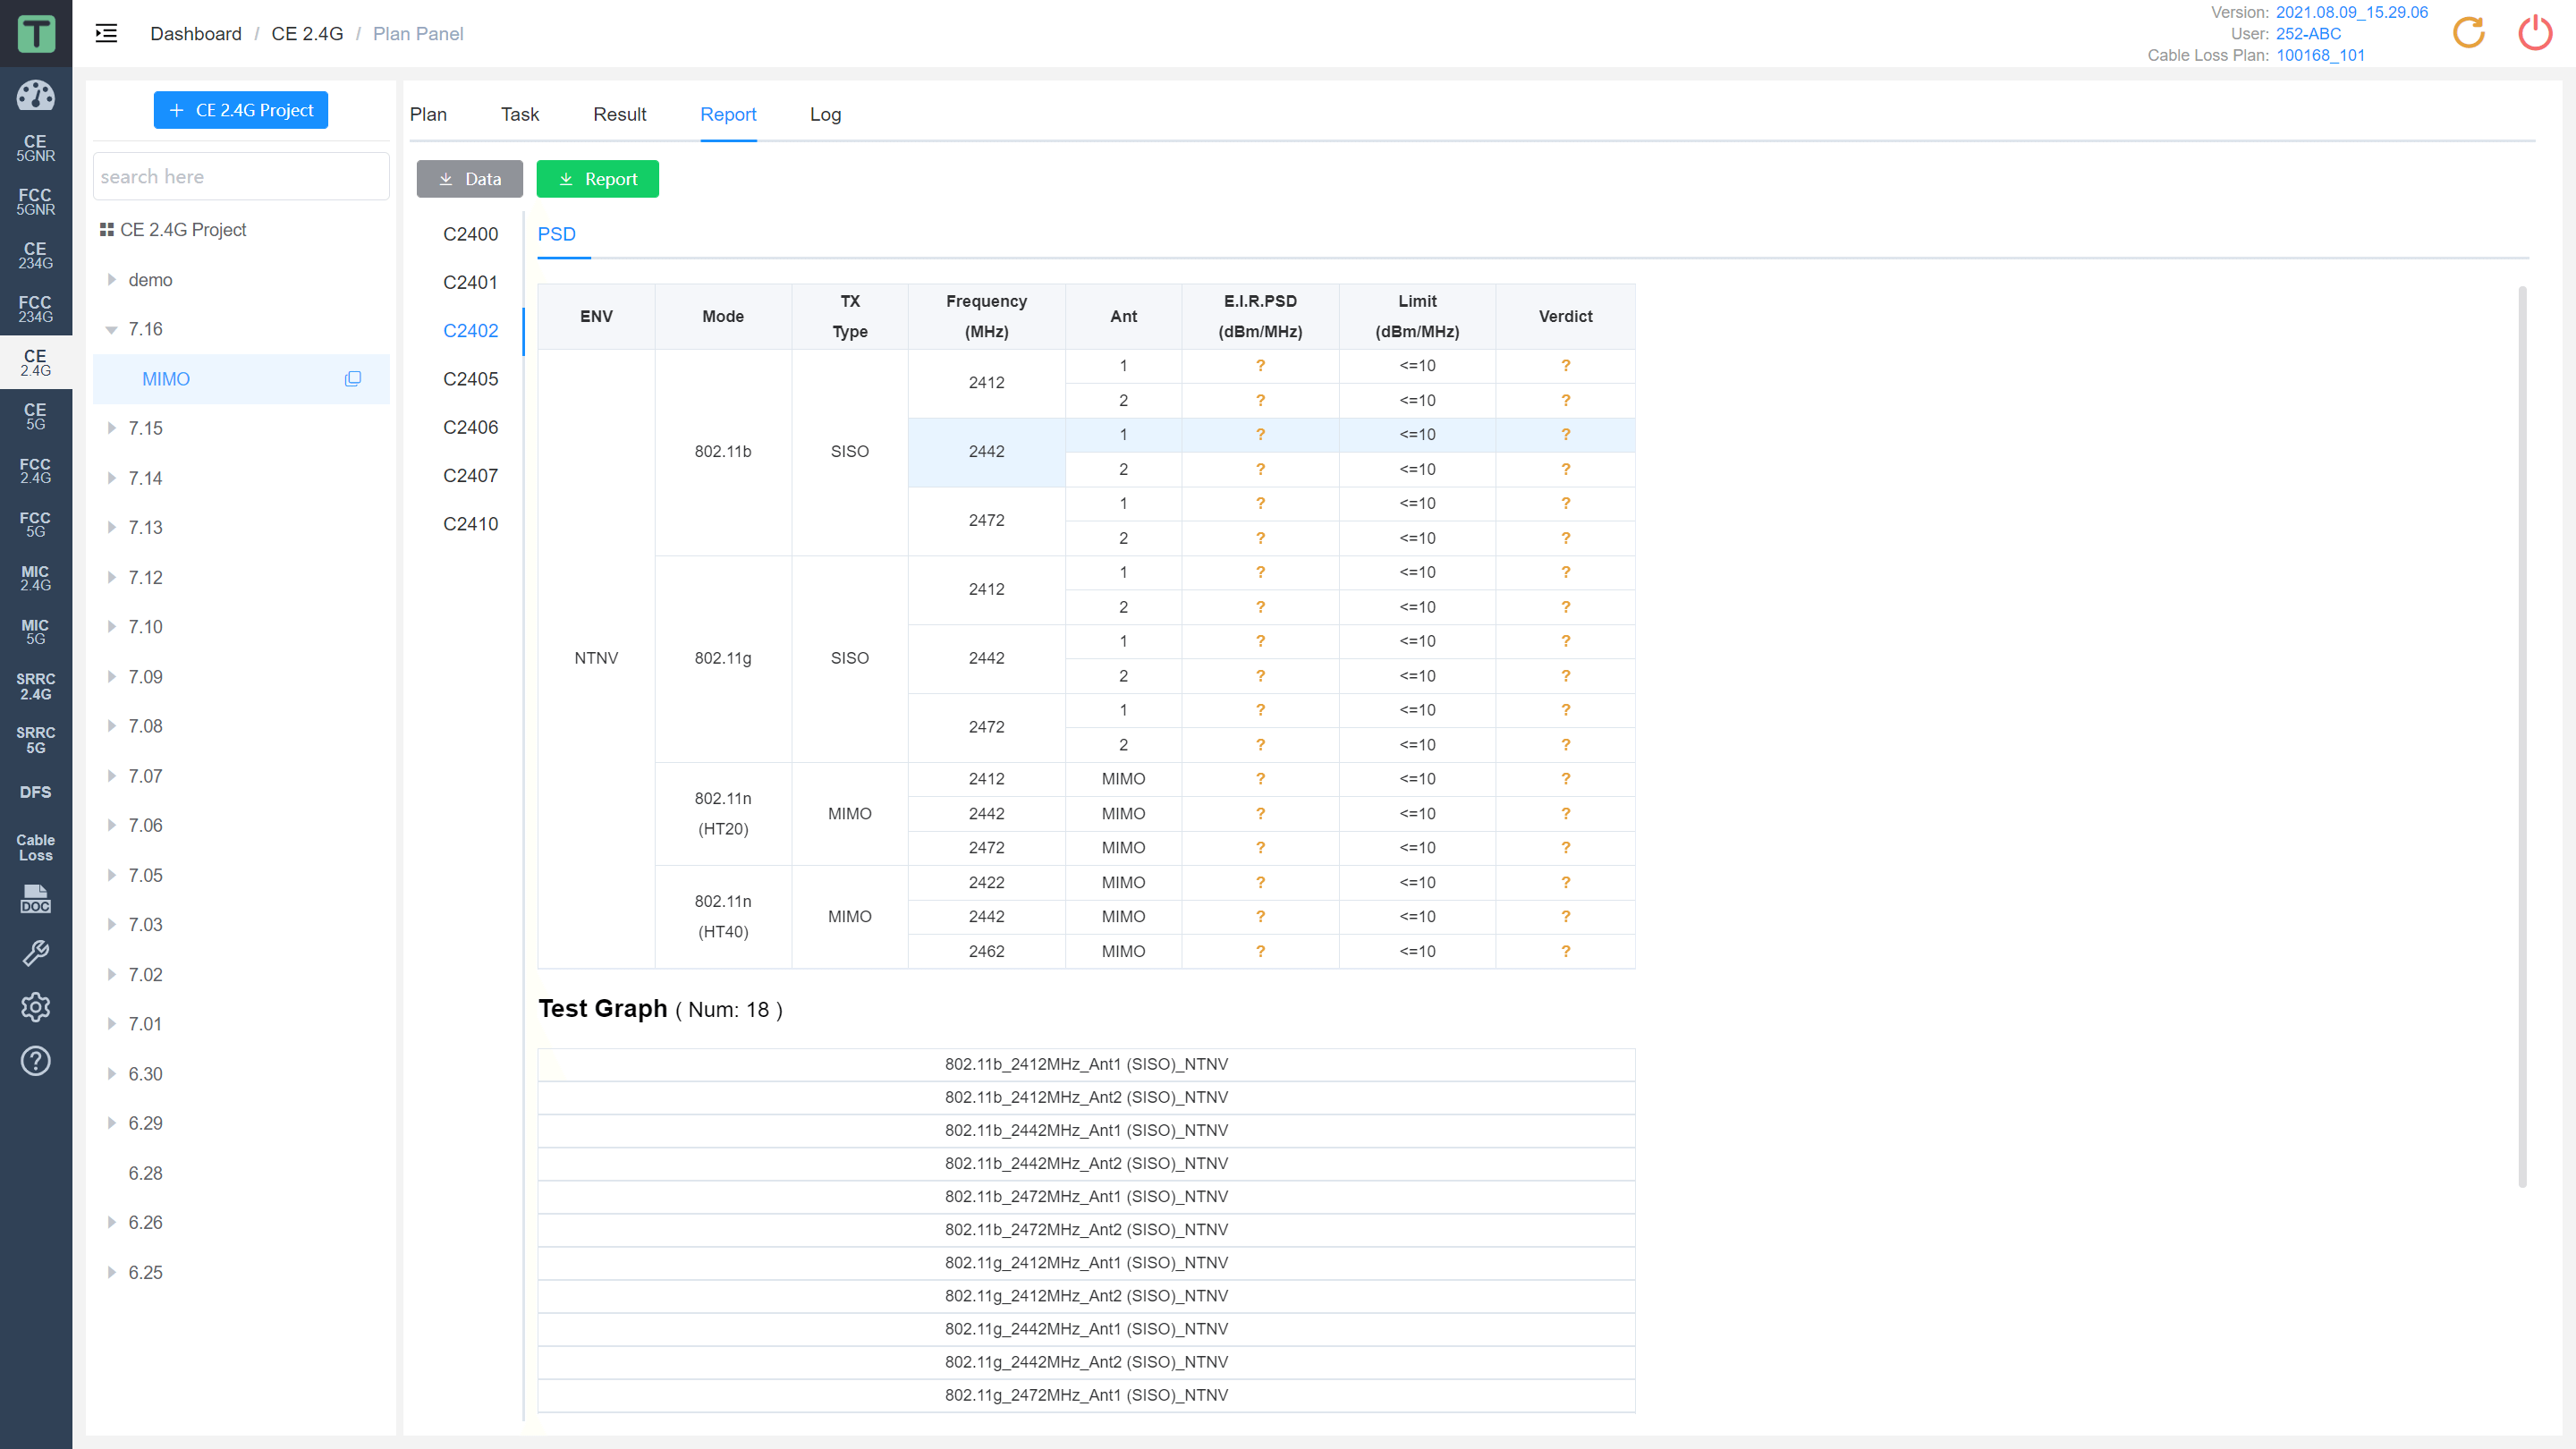Open CE 5G module in sidebar

click(x=36, y=416)
